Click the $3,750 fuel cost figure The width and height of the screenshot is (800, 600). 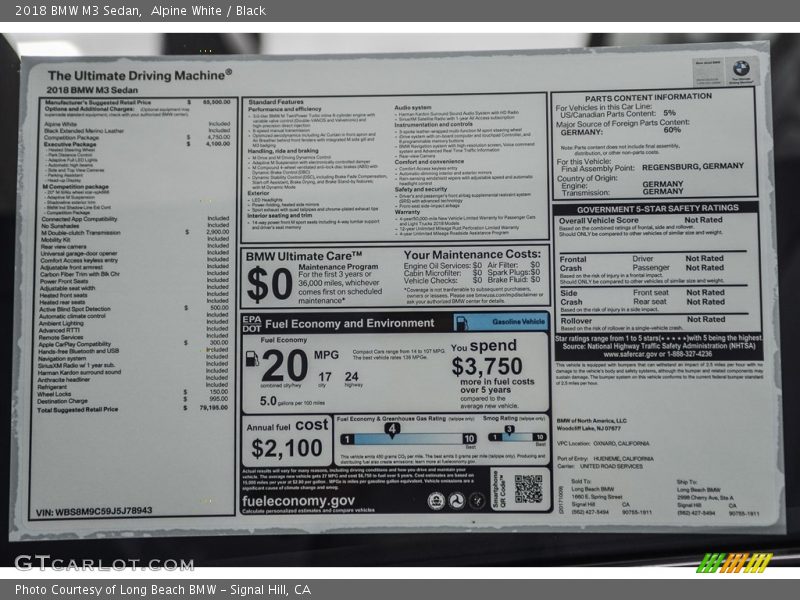(486, 367)
